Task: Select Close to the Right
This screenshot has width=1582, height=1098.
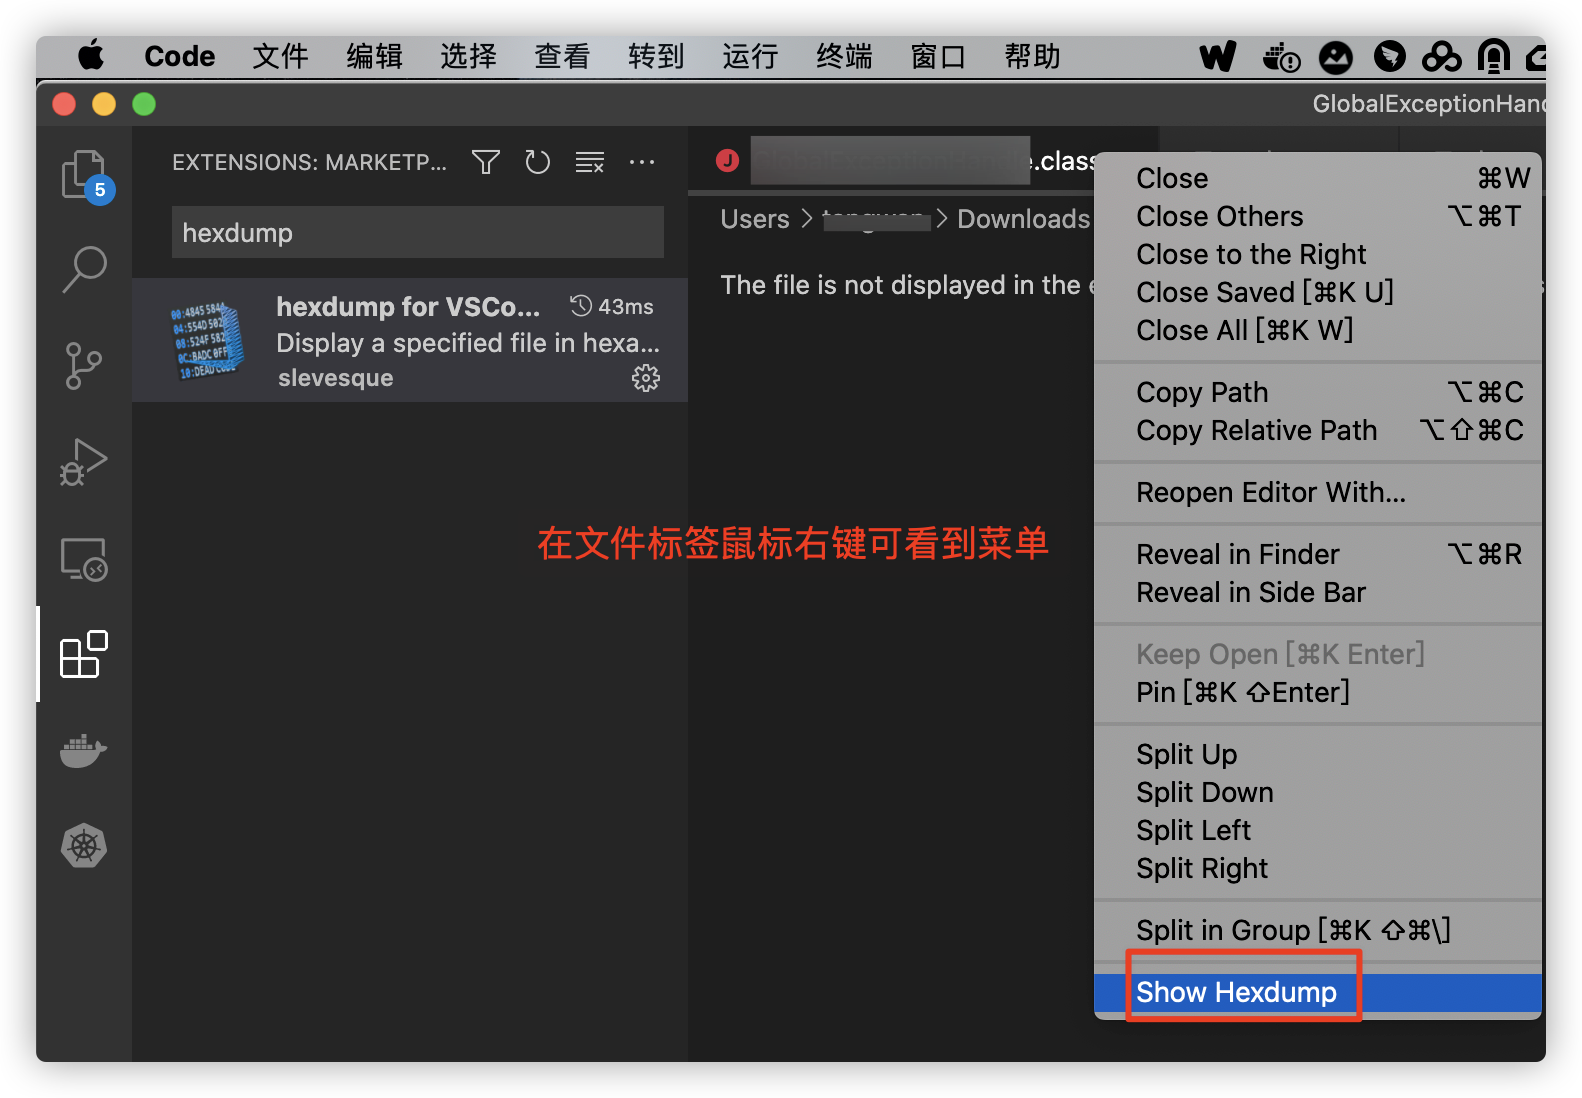Action: 1318,254
